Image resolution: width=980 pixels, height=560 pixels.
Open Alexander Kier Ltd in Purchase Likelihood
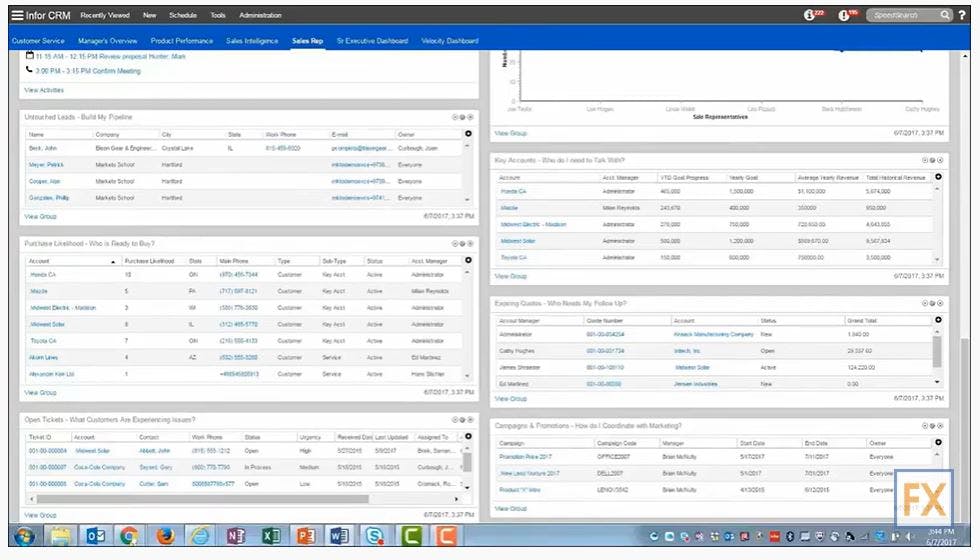click(52, 374)
